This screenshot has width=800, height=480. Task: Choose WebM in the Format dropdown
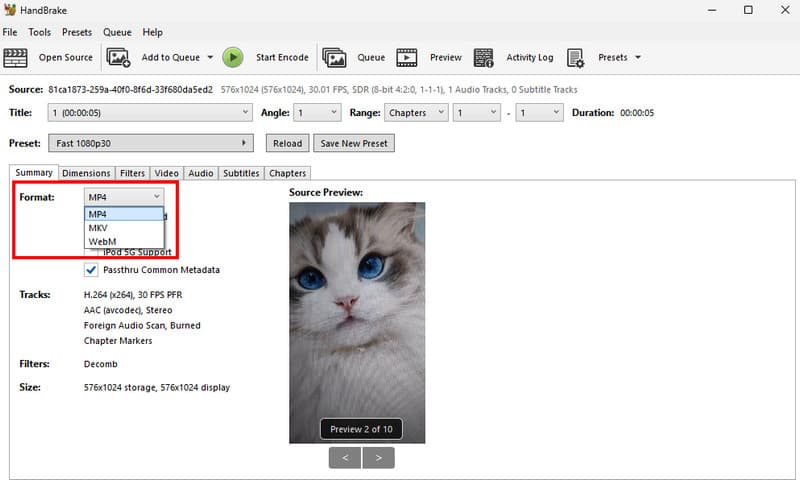point(102,241)
